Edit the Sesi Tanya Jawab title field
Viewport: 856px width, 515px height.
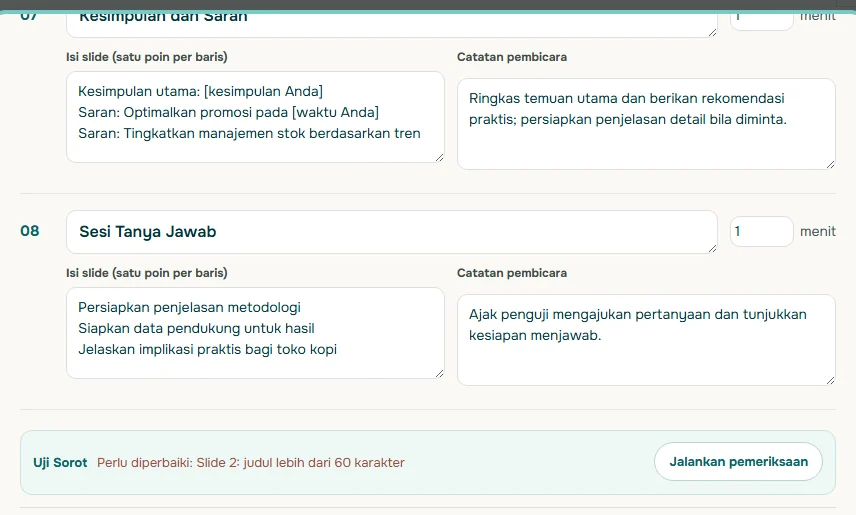(x=391, y=232)
